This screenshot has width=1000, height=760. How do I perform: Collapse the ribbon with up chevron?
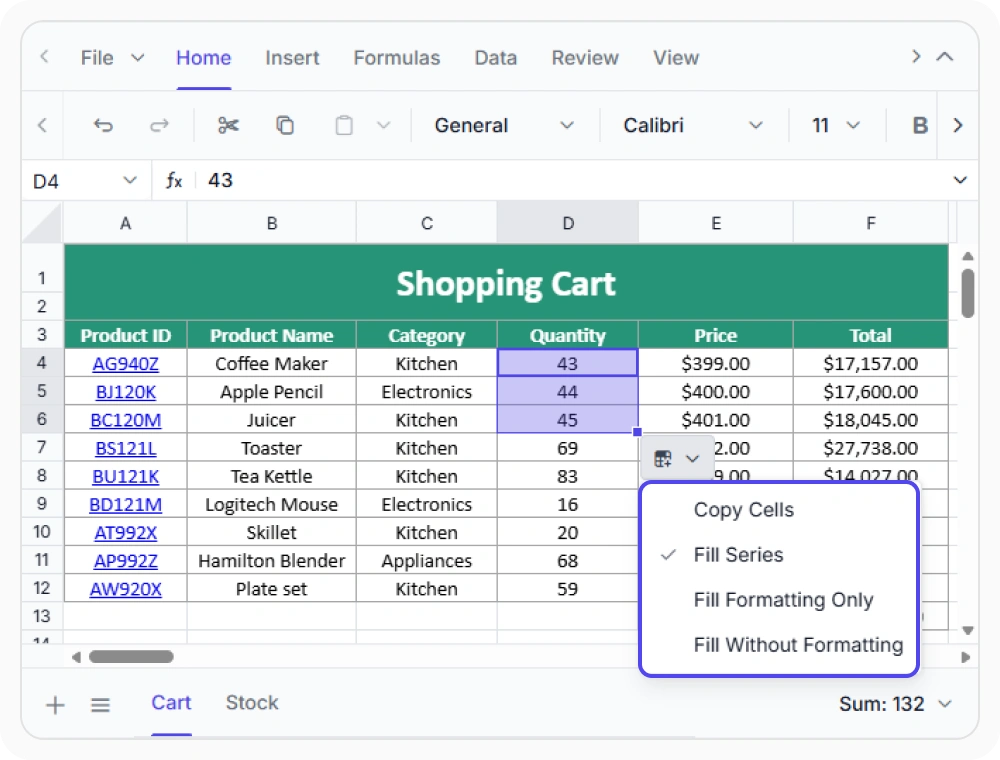tap(945, 57)
